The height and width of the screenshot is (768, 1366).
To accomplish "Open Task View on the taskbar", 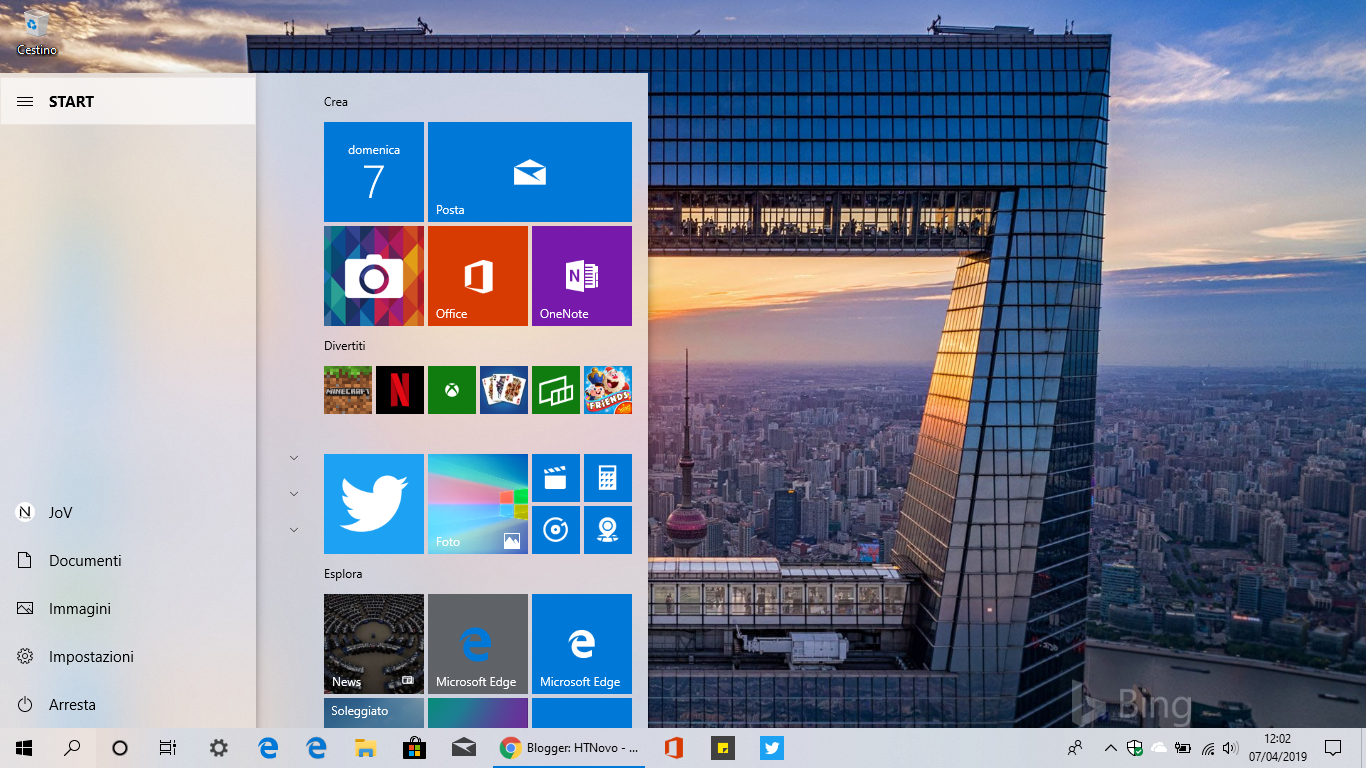I will pos(168,748).
